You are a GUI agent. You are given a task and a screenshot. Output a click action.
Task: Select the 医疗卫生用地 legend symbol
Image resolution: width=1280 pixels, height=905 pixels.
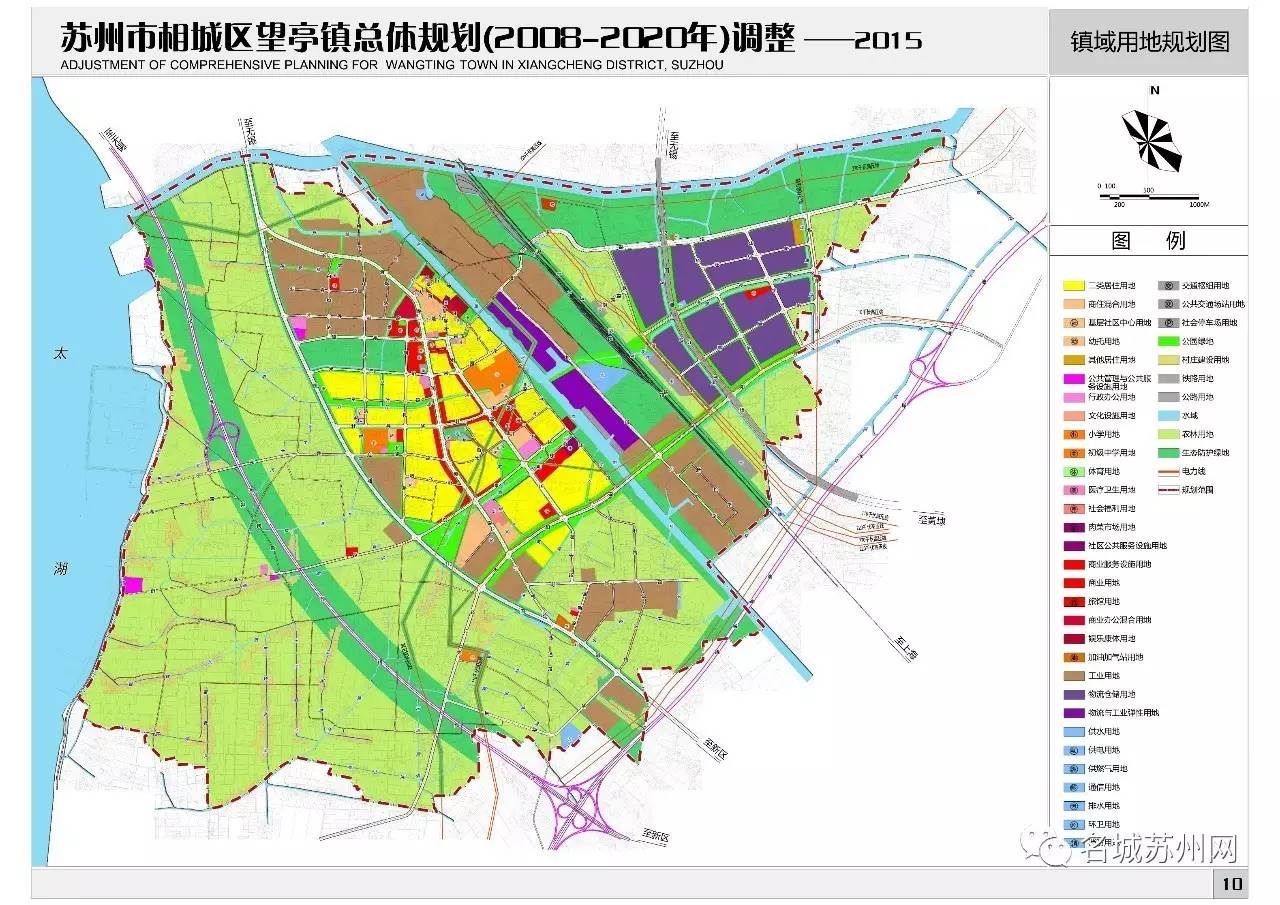(x=1072, y=489)
